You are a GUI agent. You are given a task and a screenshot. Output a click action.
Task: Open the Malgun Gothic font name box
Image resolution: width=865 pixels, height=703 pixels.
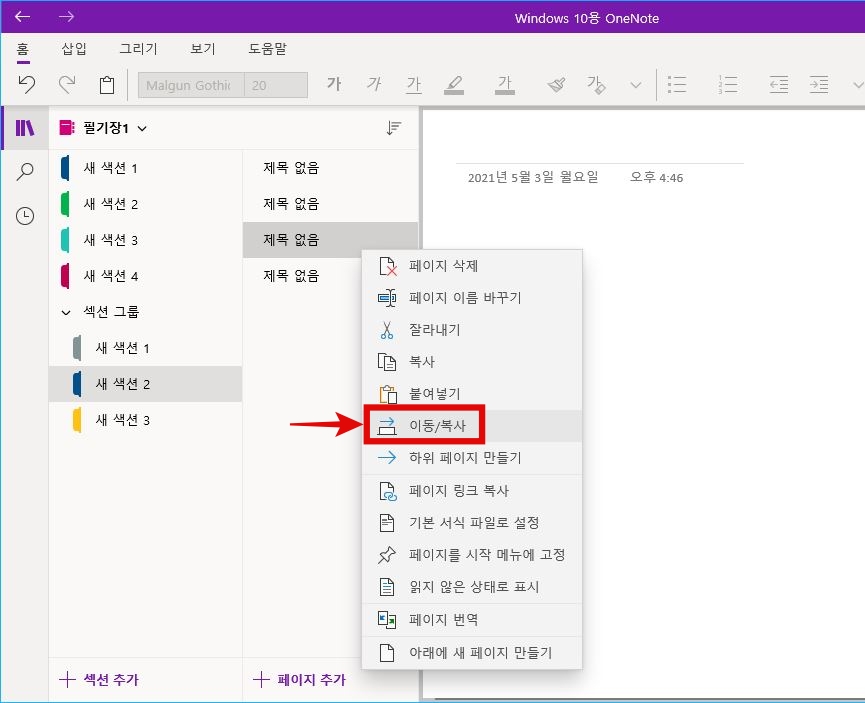(191, 85)
